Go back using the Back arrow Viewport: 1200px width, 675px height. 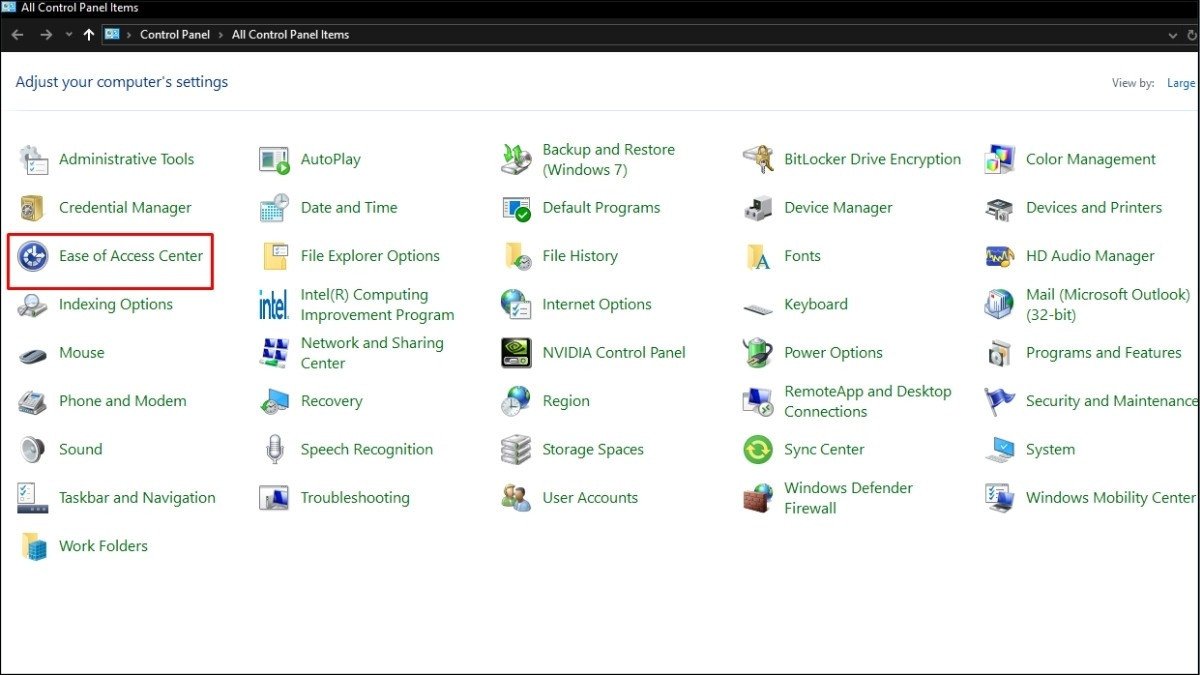pos(17,35)
